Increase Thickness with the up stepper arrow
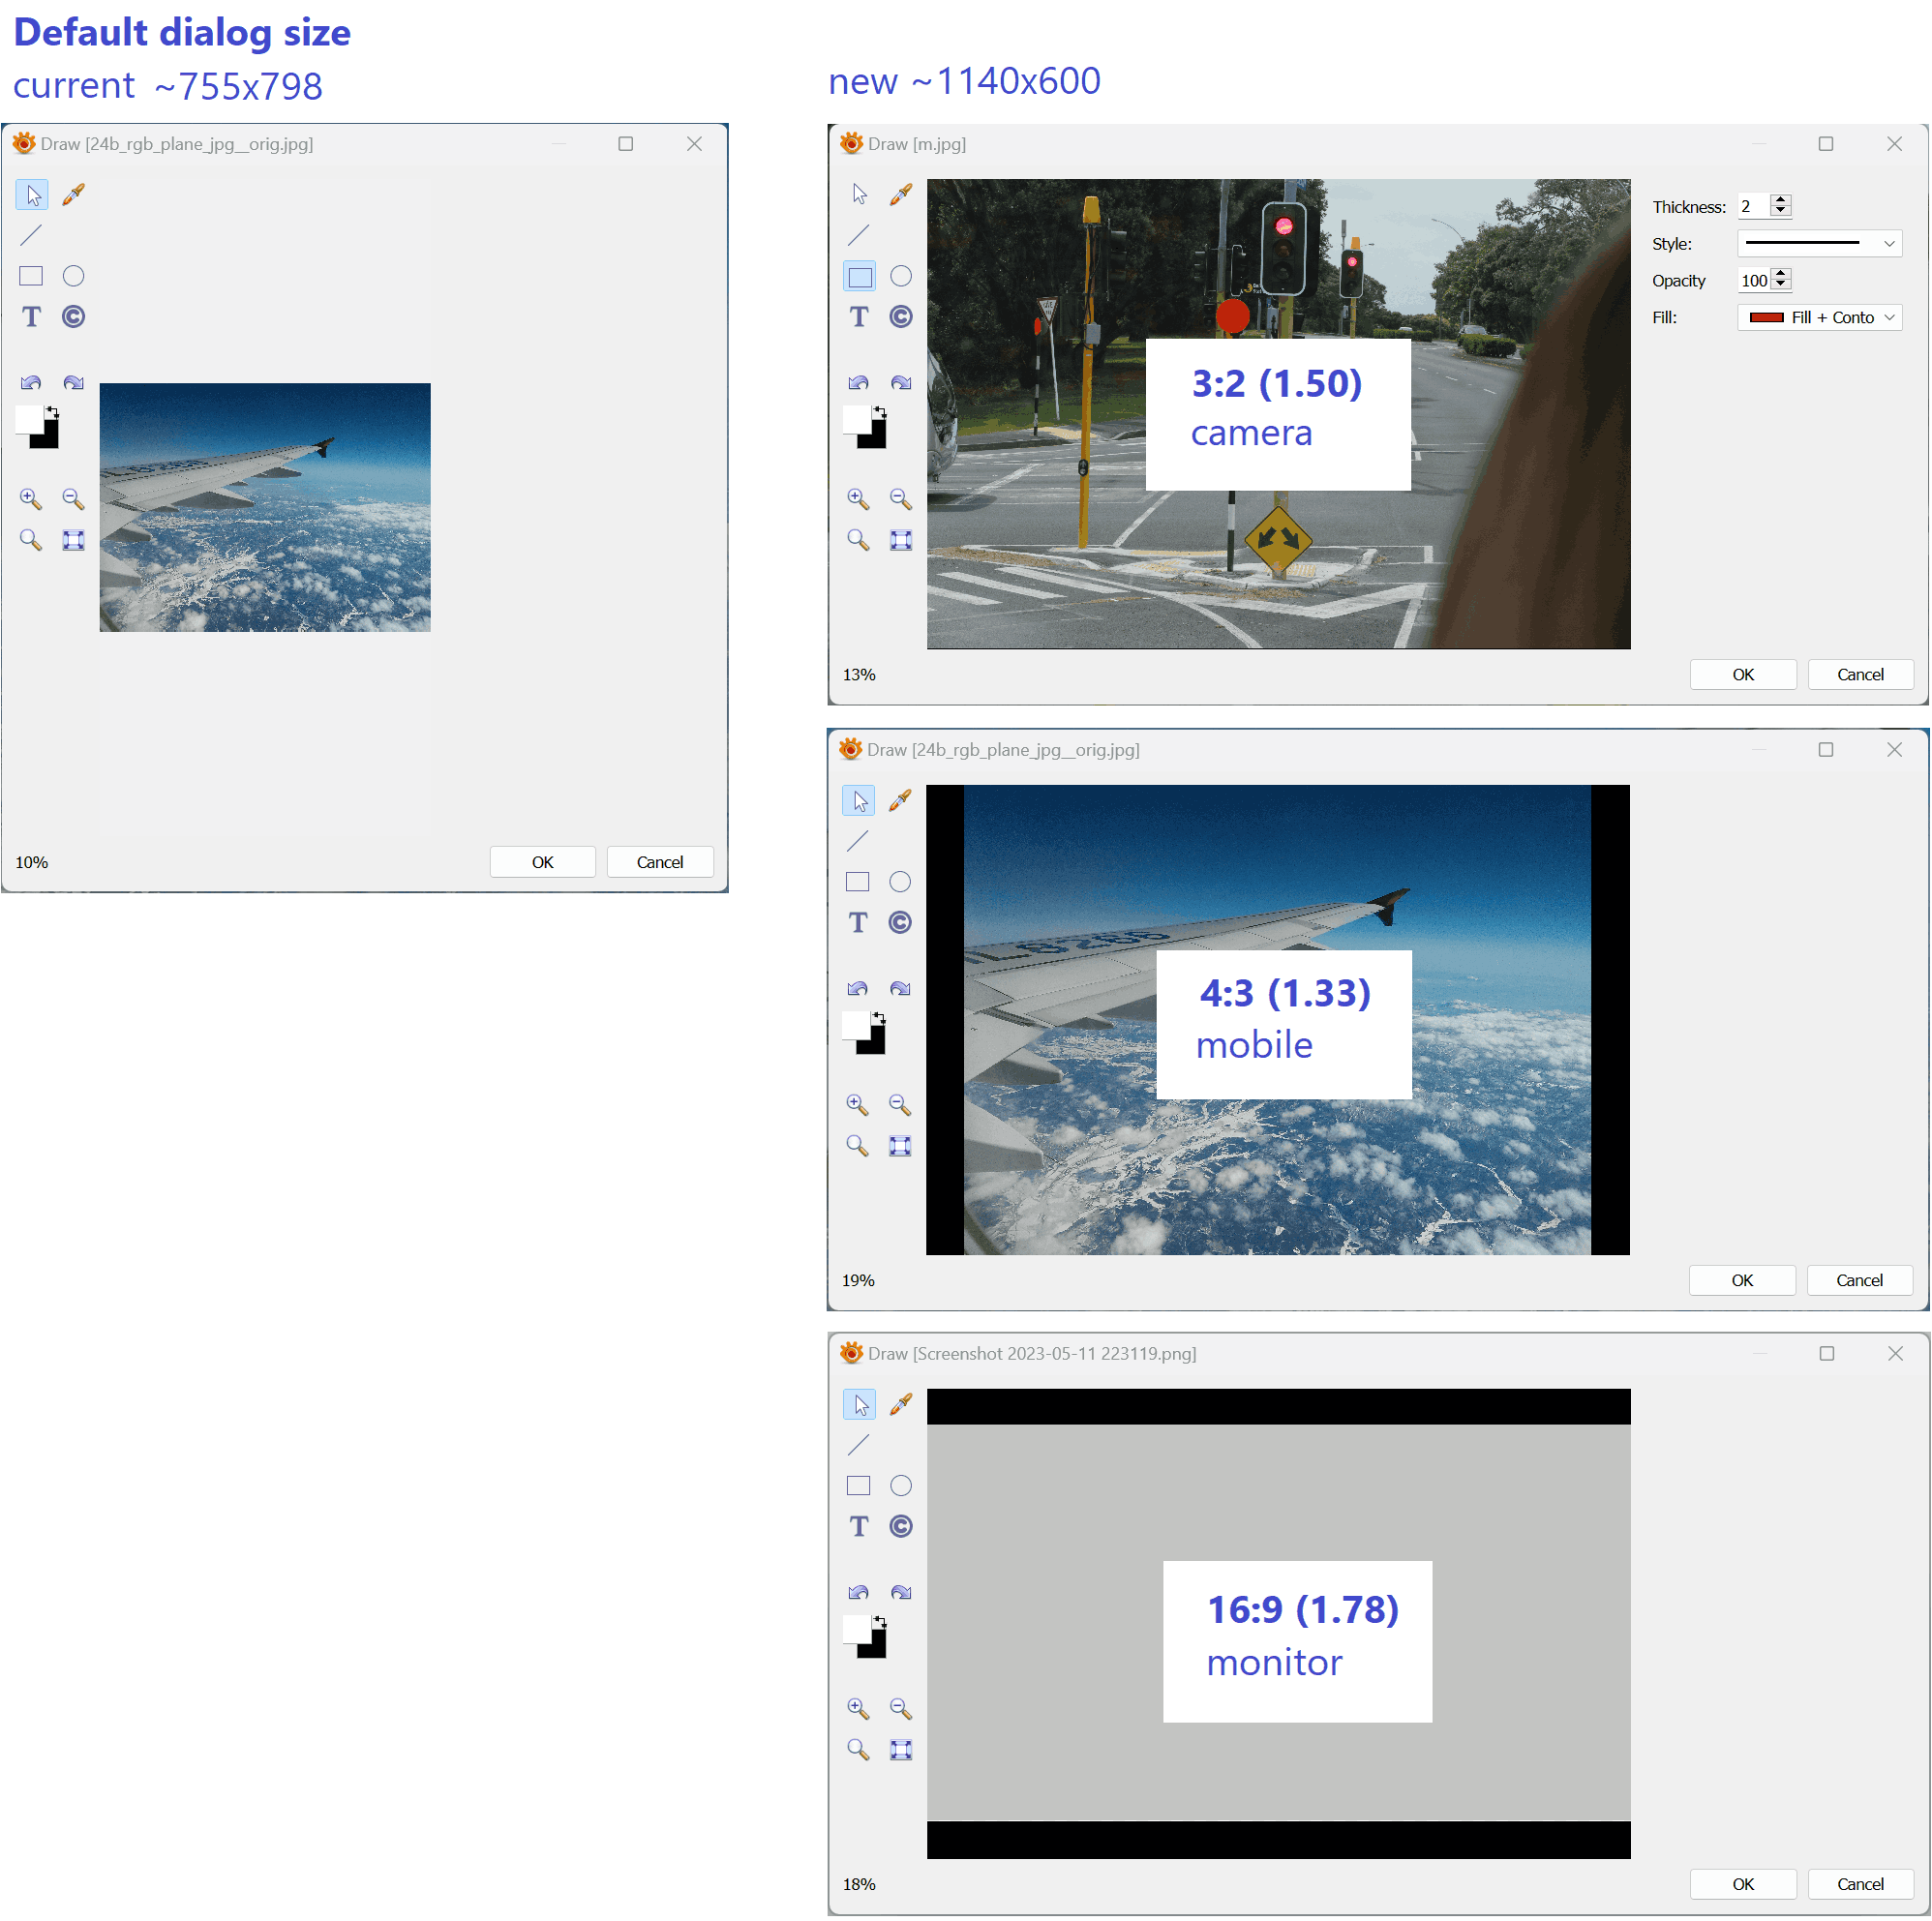1932x1921 pixels. [1781, 200]
